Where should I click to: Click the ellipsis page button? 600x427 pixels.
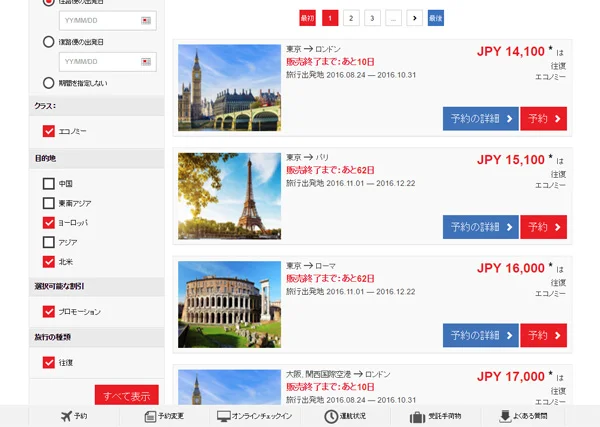coord(393,18)
